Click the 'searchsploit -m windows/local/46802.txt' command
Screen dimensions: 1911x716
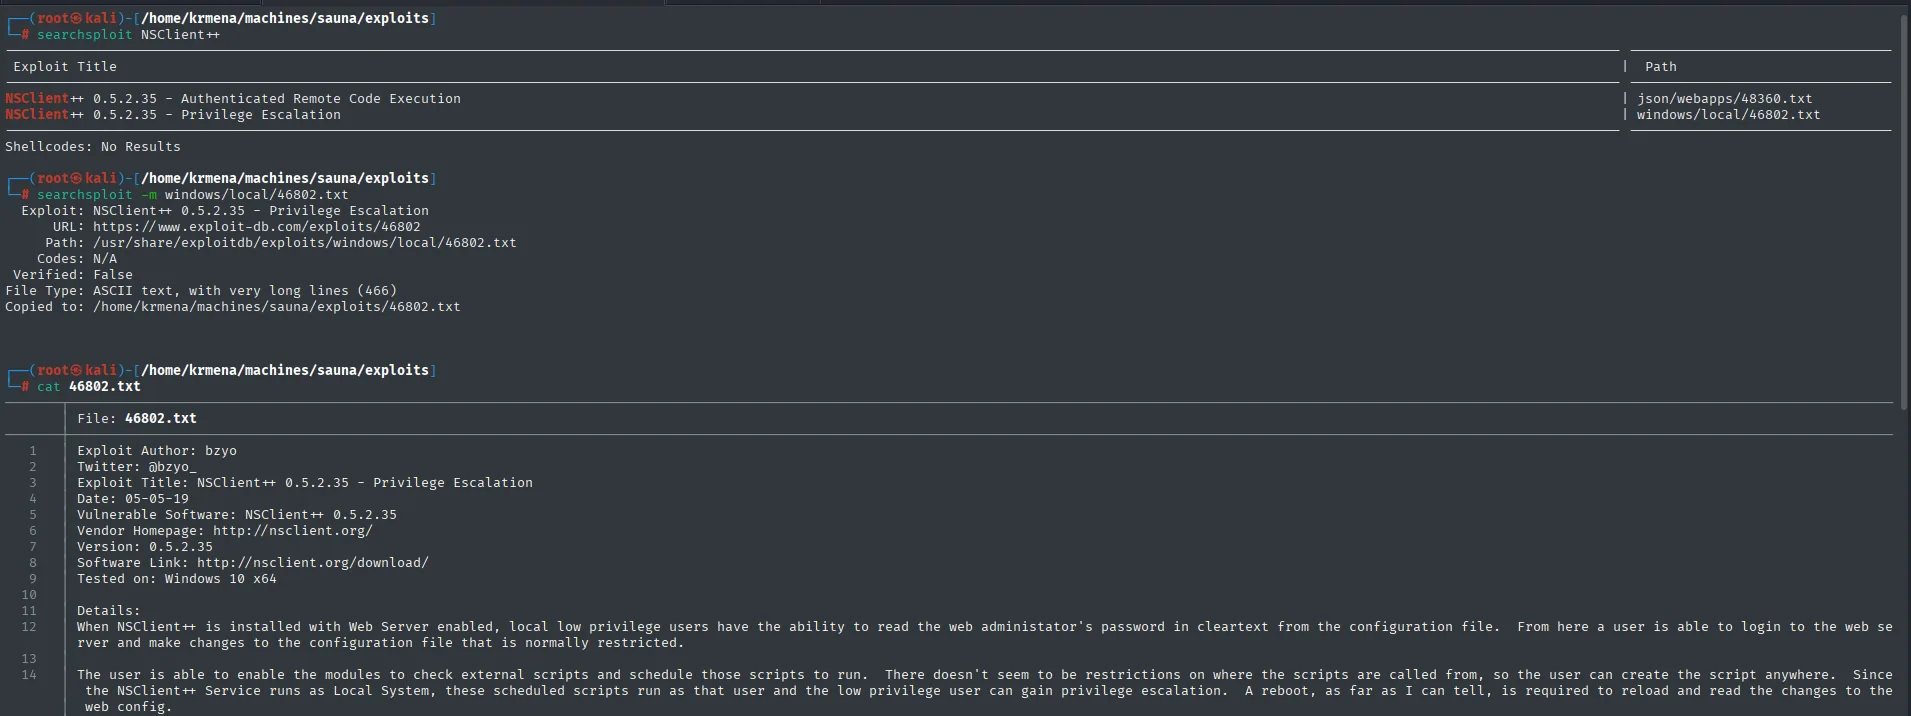click(193, 195)
